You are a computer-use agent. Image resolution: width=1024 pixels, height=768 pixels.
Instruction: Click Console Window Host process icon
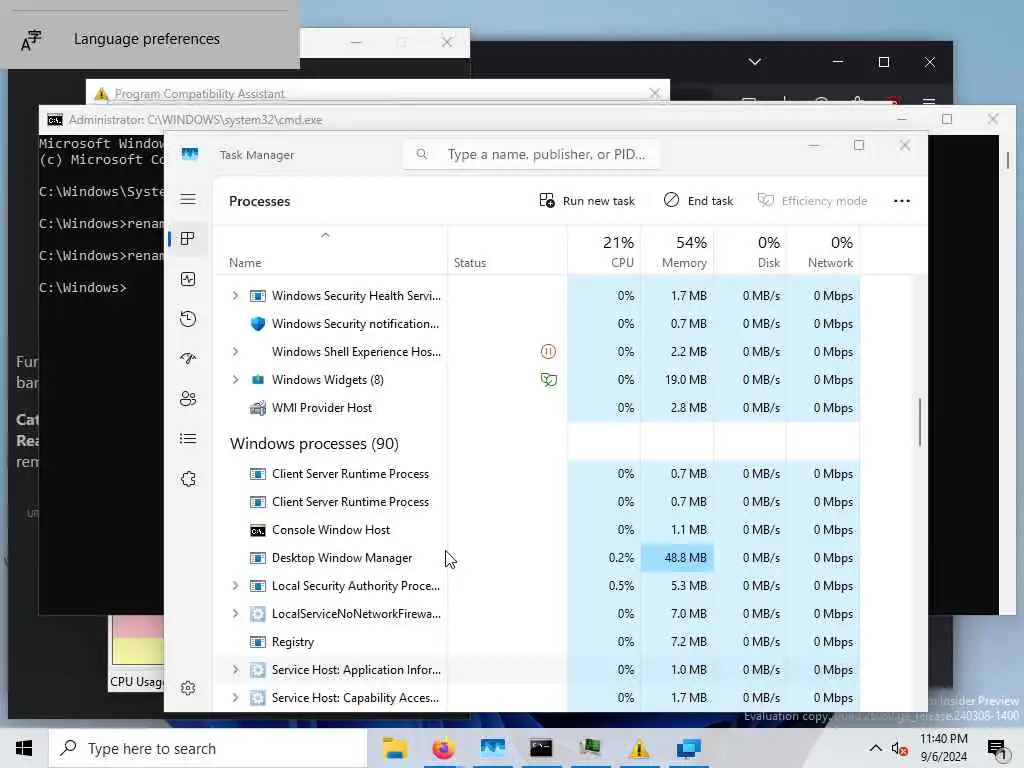pyautogui.click(x=258, y=530)
